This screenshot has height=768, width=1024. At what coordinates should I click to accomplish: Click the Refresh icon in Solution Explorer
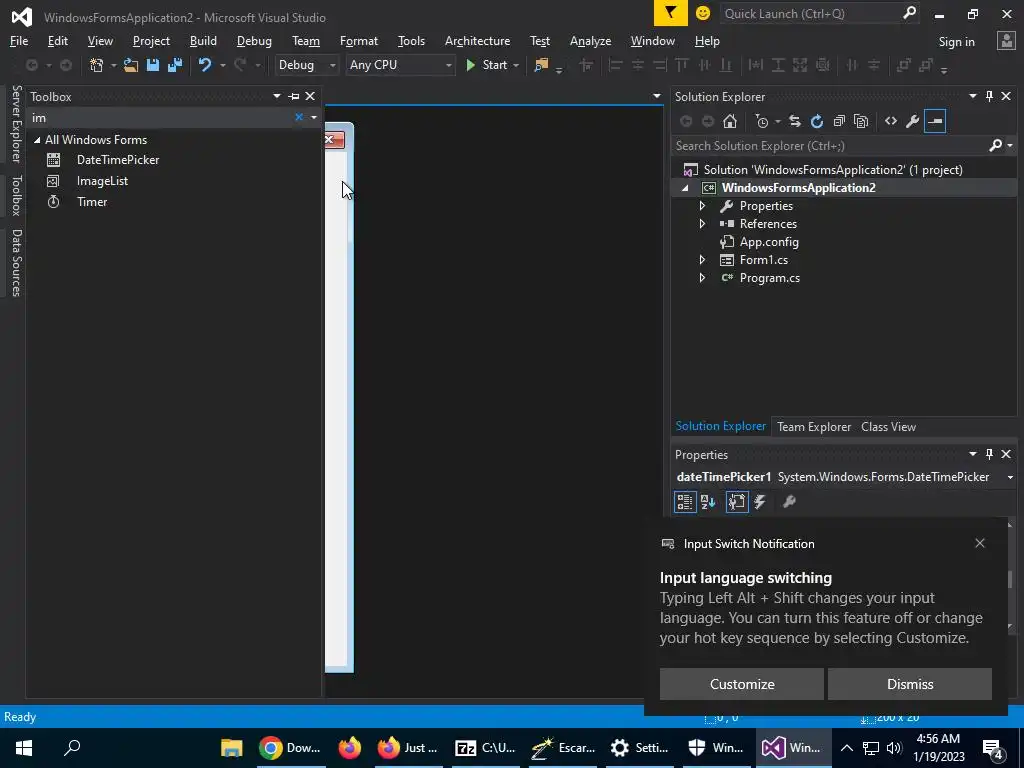click(x=817, y=121)
